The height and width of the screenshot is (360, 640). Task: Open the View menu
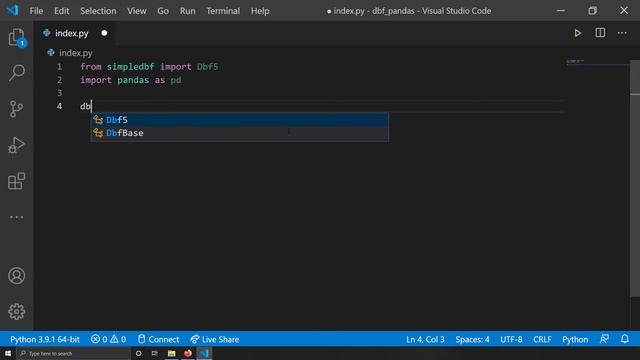coord(136,11)
